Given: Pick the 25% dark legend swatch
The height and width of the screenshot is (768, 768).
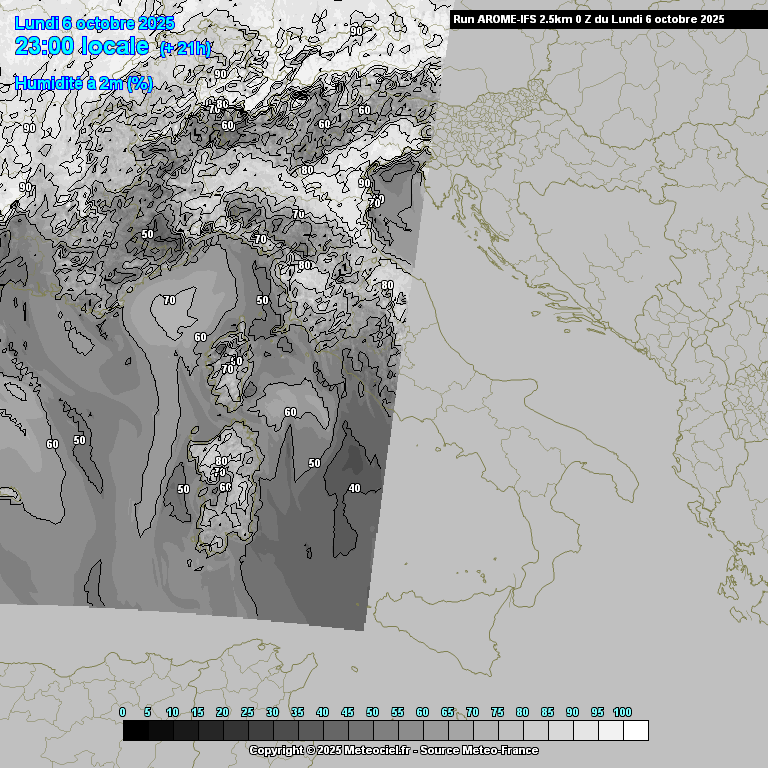Looking at the screenshot, I should click(260, 731).
